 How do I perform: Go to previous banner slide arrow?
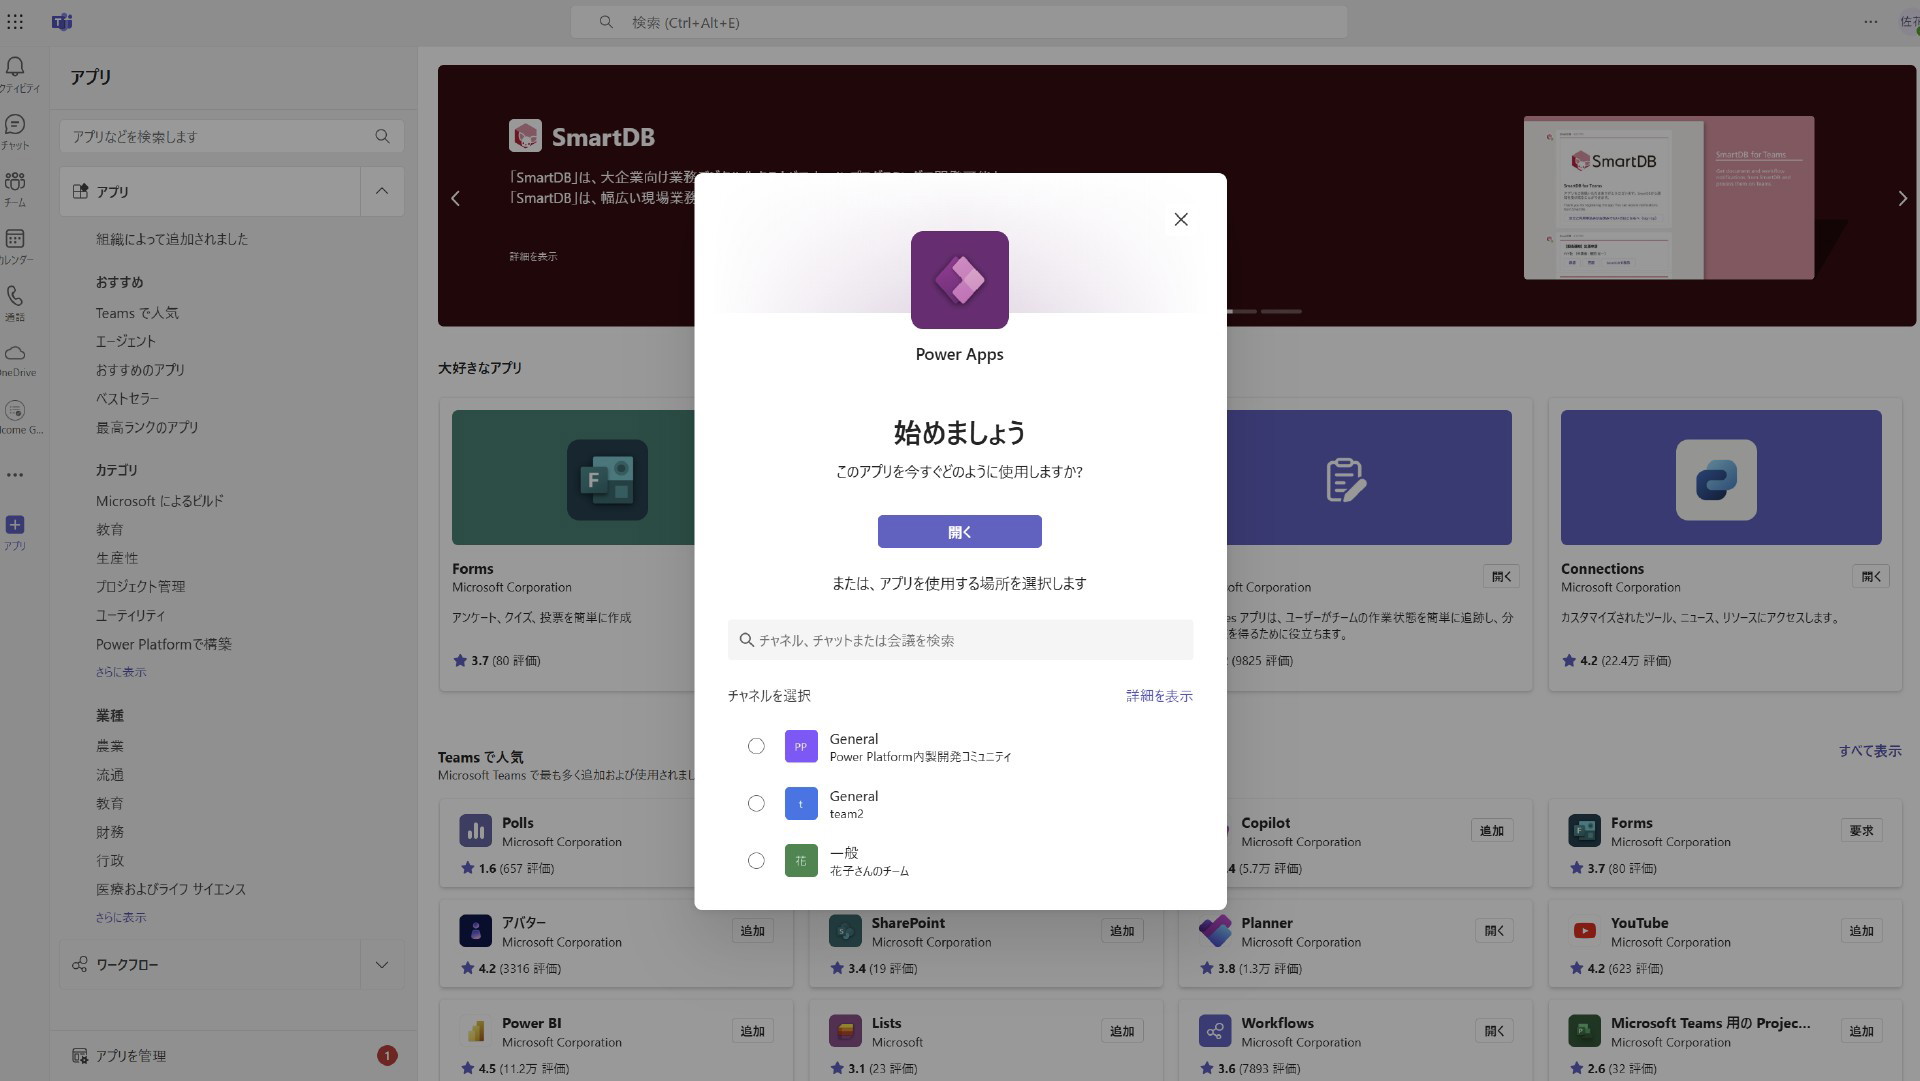[x=456, y=198]
